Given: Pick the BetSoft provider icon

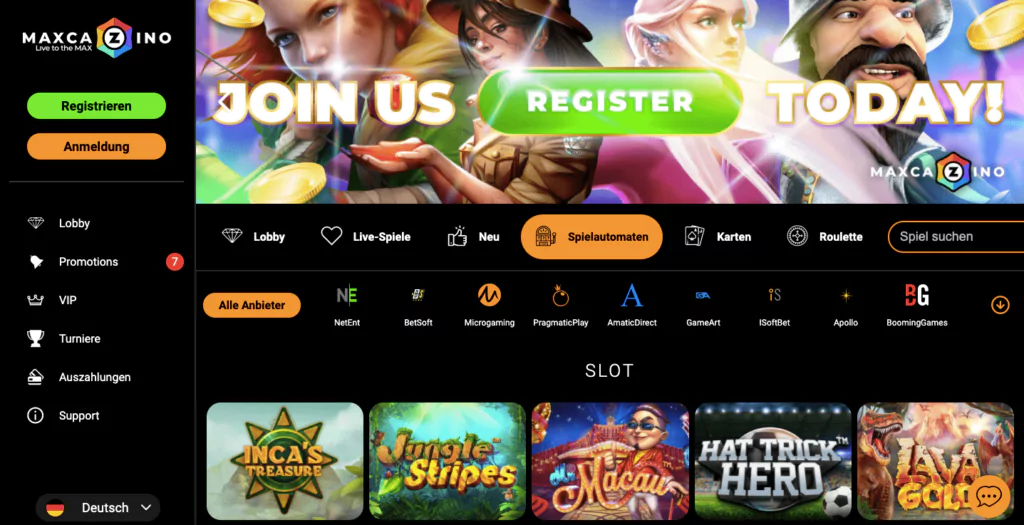Looking at the screenshot, I should pyautogui.click(x=418, y=295).
